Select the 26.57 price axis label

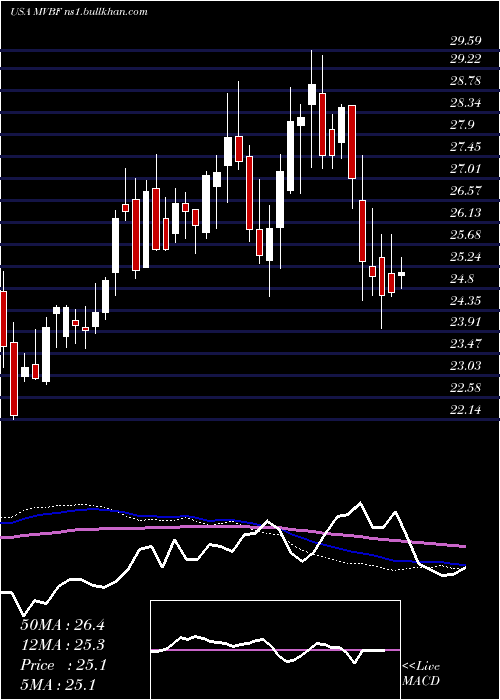466,191
